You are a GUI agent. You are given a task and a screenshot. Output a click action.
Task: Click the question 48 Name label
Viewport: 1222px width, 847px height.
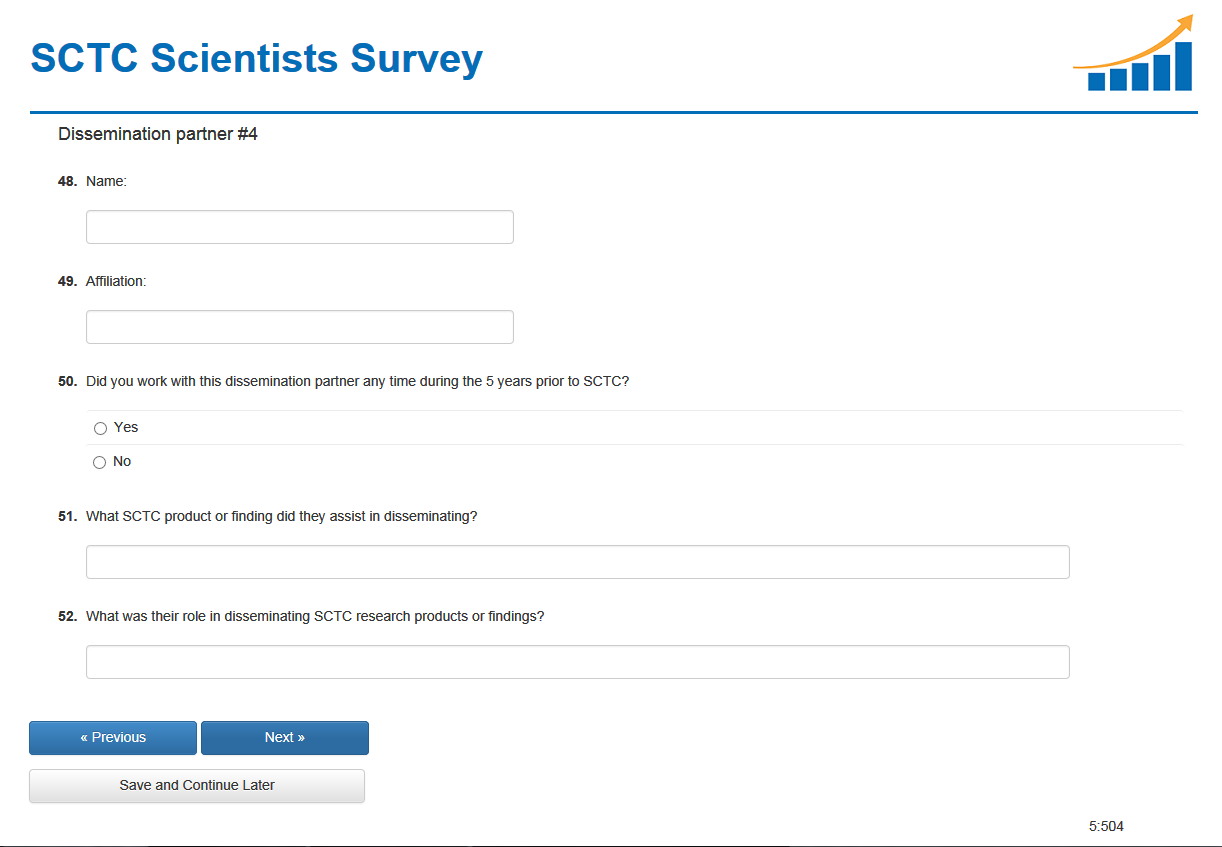[106, 182]
